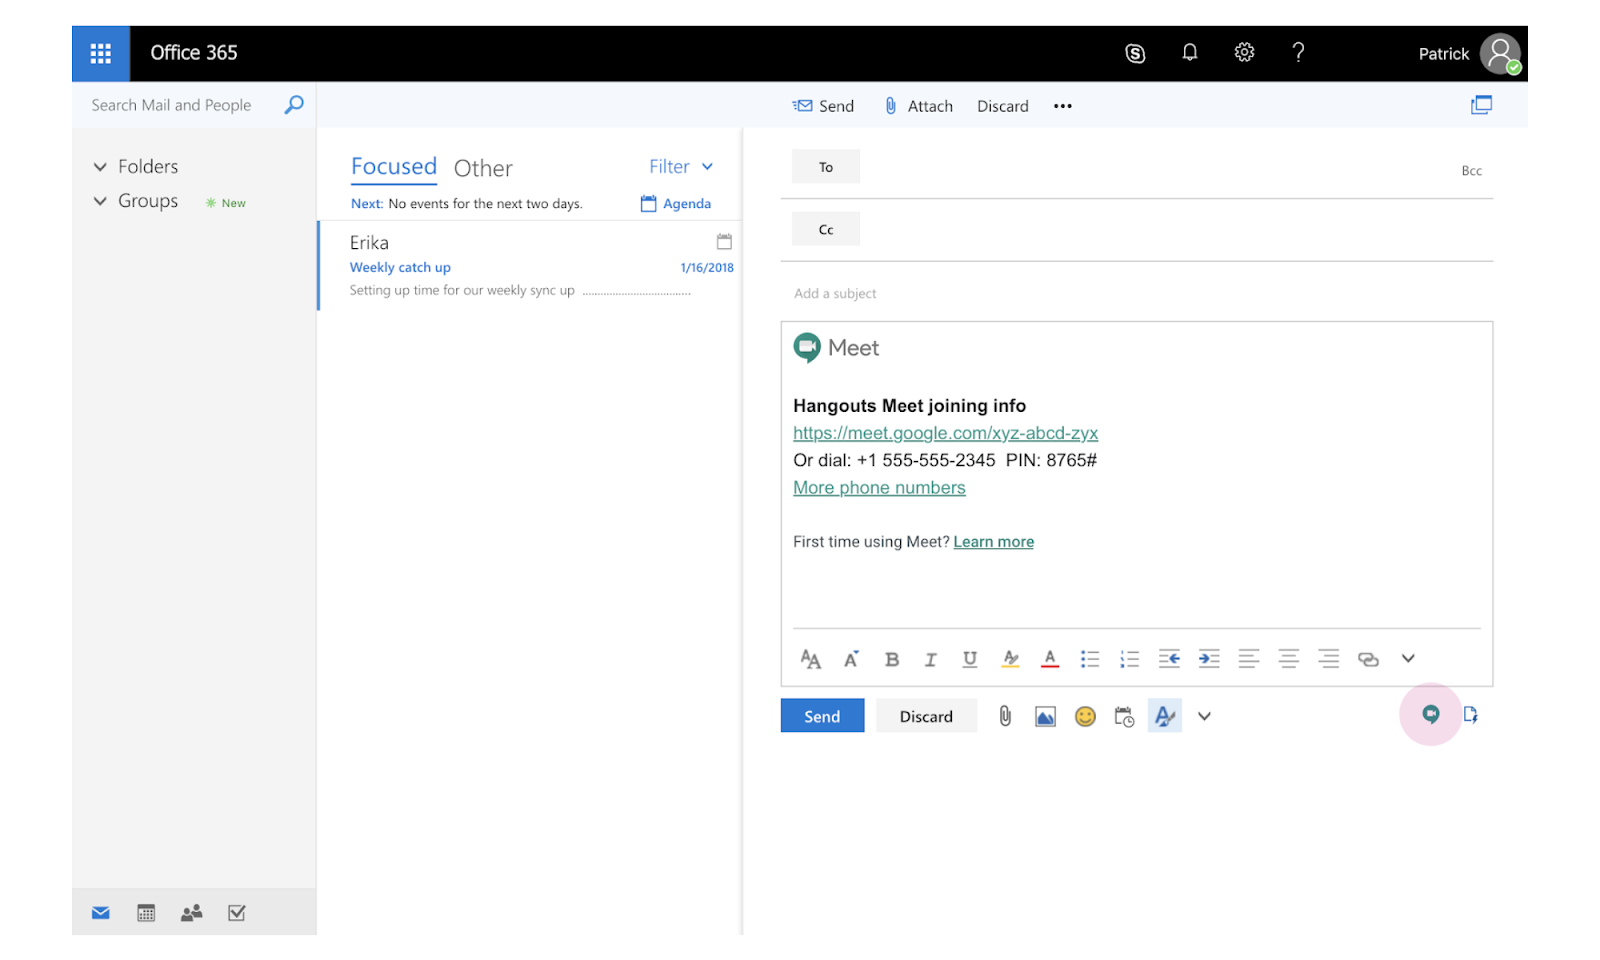
Task: Align text to the right
Action: point(1328,658)
